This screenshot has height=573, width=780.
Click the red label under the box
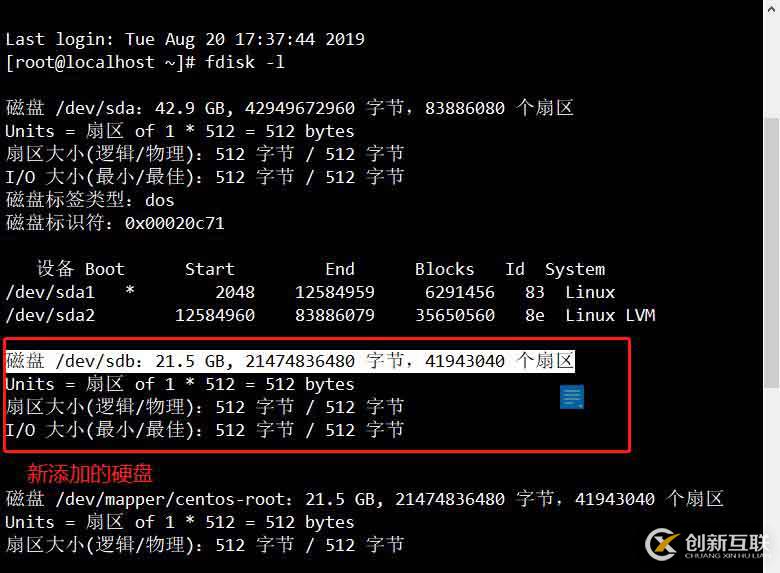click(x=90, y=474)
